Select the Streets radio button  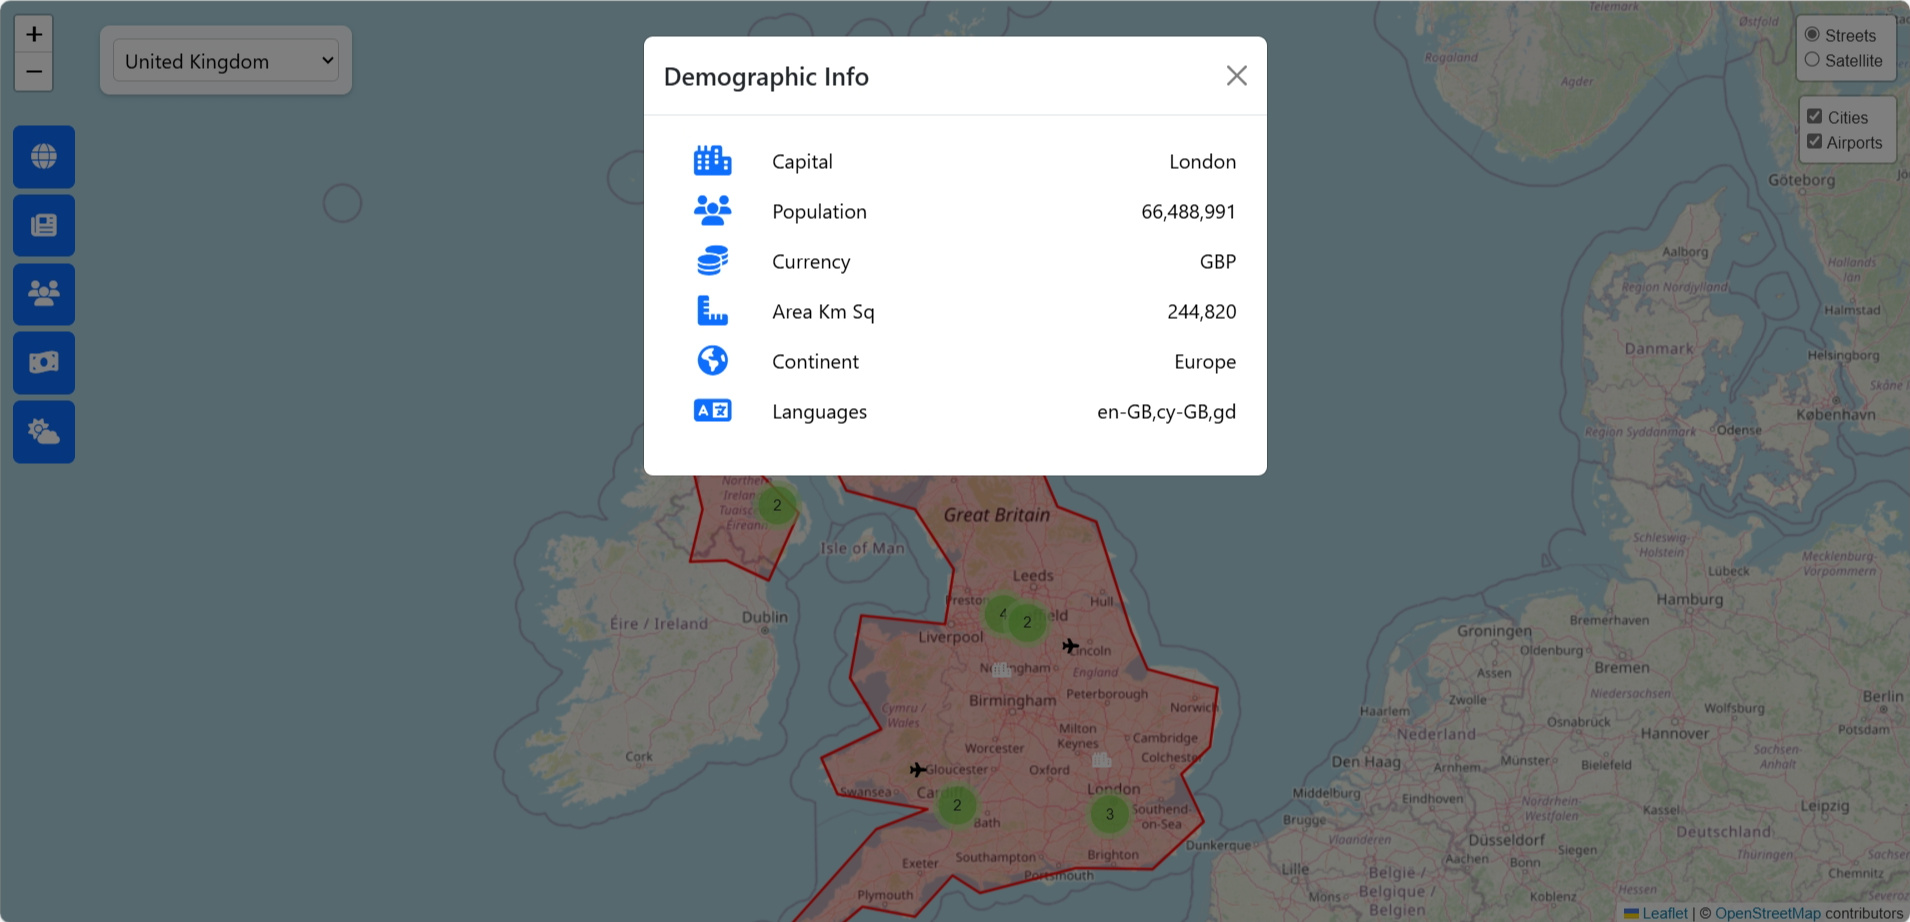pos(1813,33)
